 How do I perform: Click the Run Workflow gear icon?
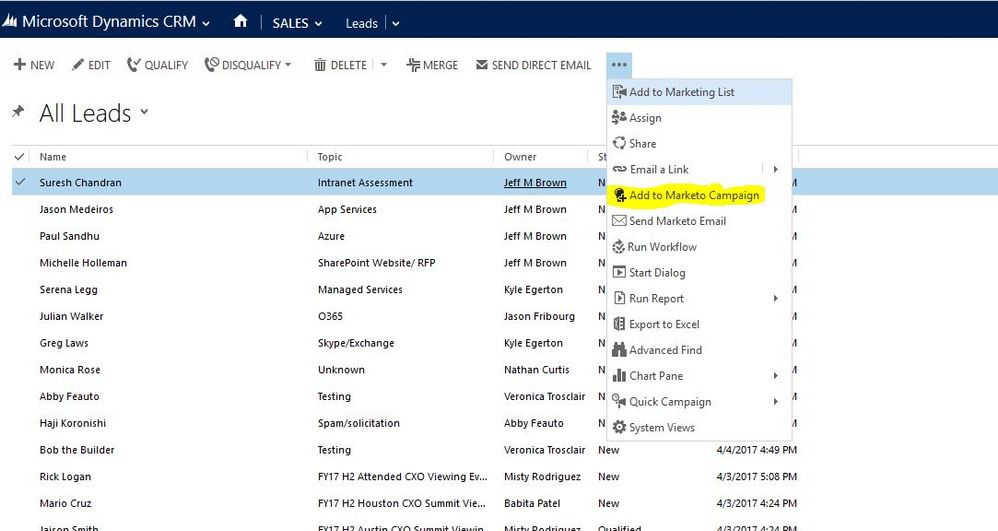[x=619, y=247]
